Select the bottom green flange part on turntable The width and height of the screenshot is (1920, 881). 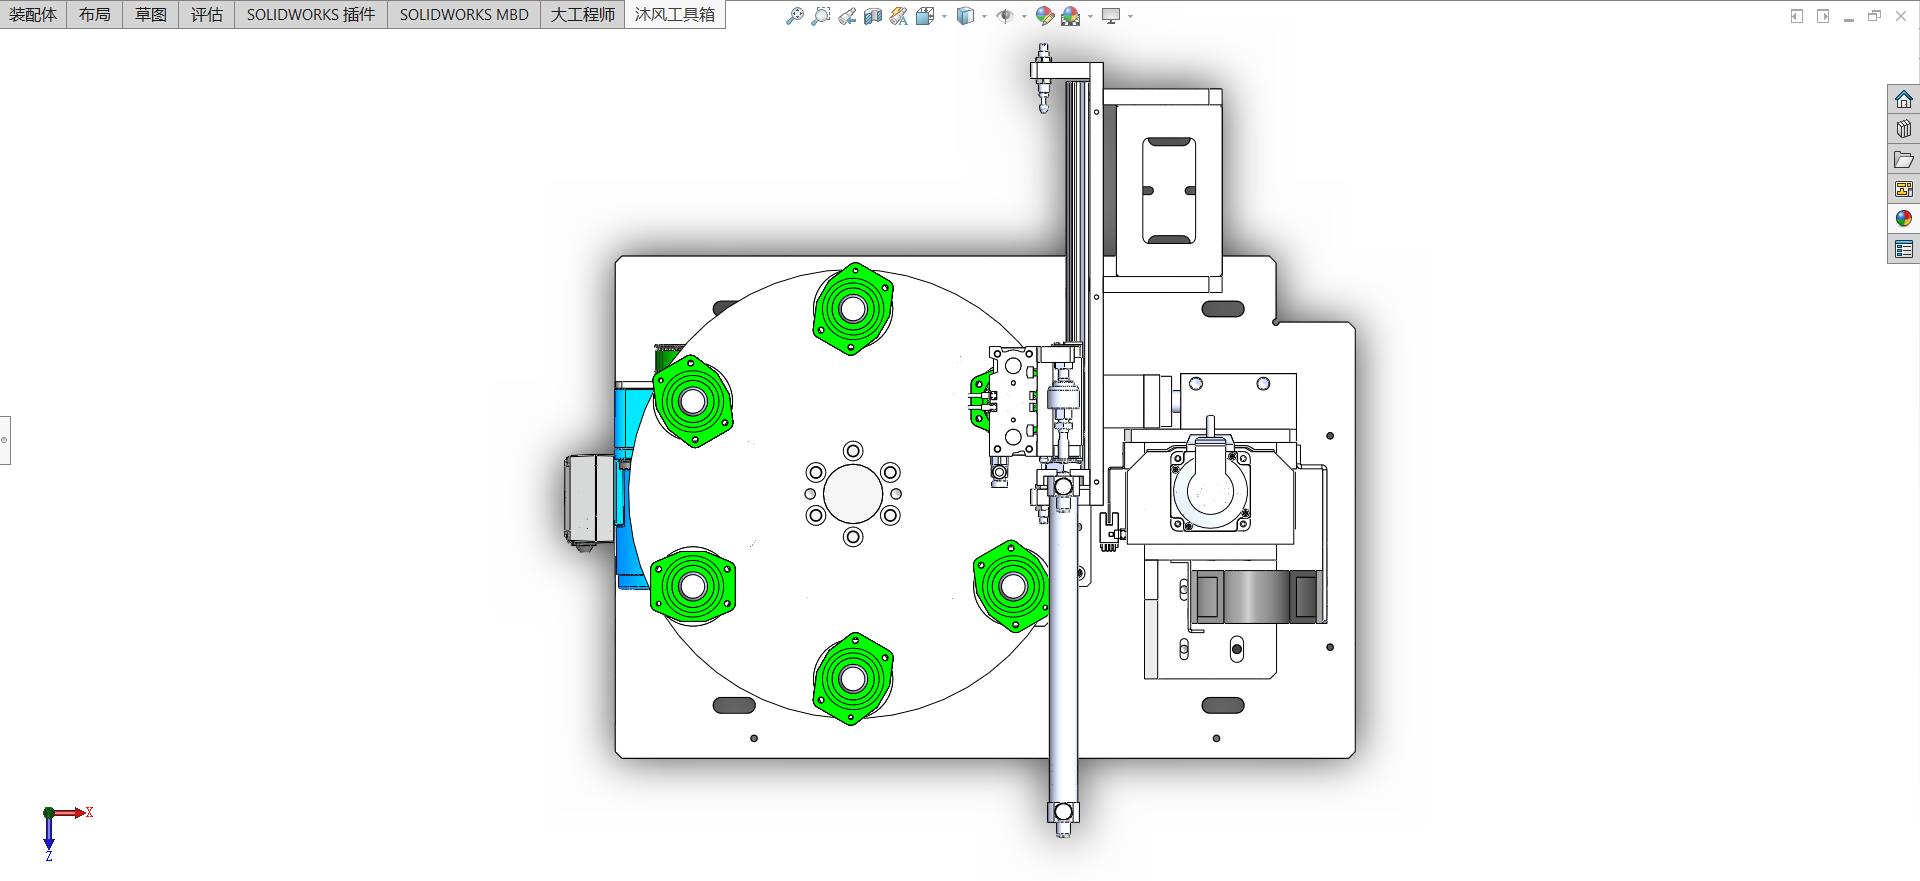[x=853, y=679]
